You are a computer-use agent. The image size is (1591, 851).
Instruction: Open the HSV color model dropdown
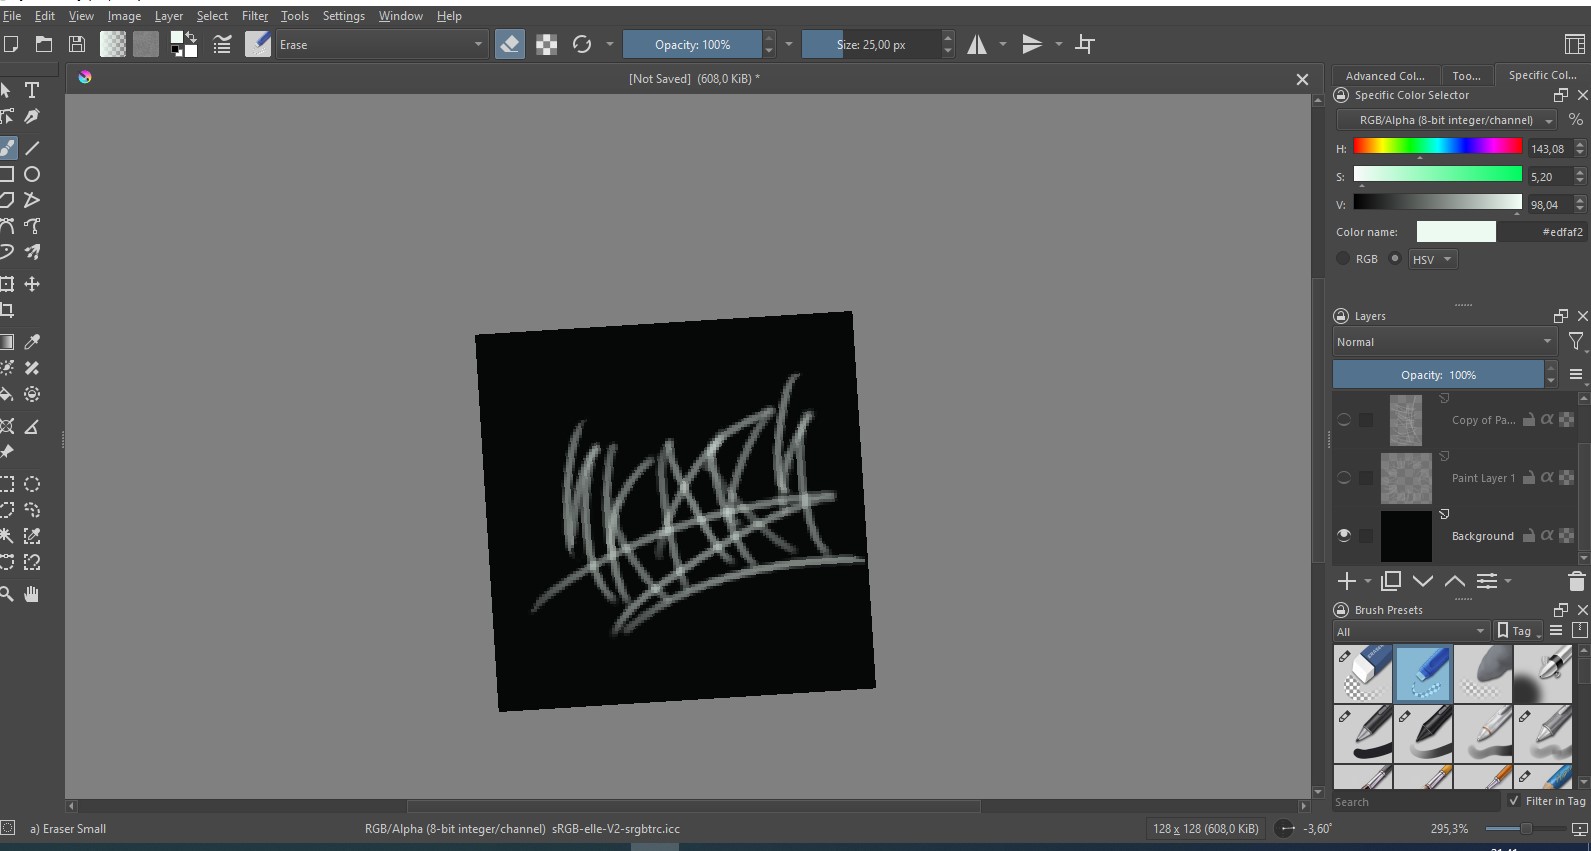click(1433, 259)
